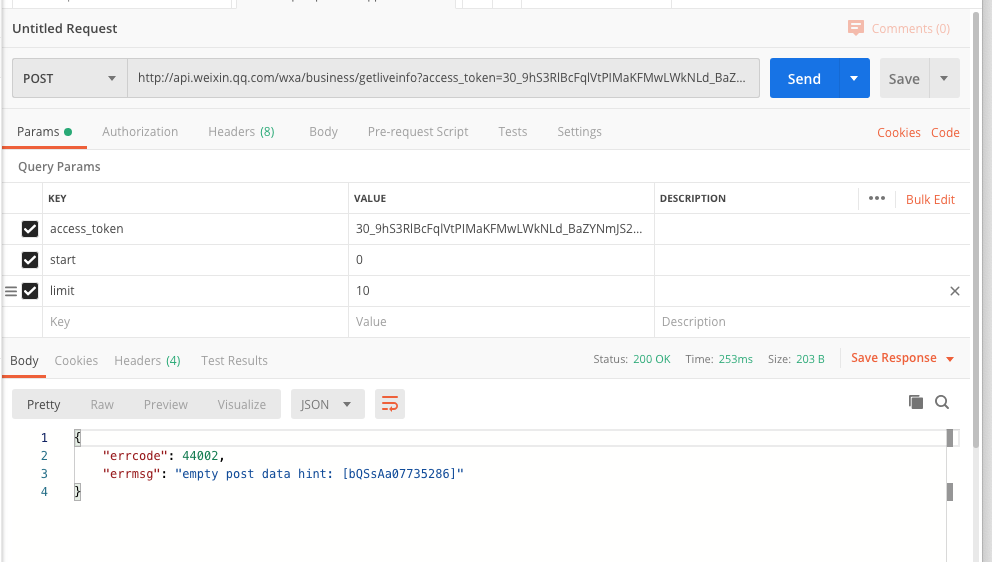This screenshot has height=562, width=992.
Task: Open the three-dots column options menu
Action: click(x=877, y=198)
